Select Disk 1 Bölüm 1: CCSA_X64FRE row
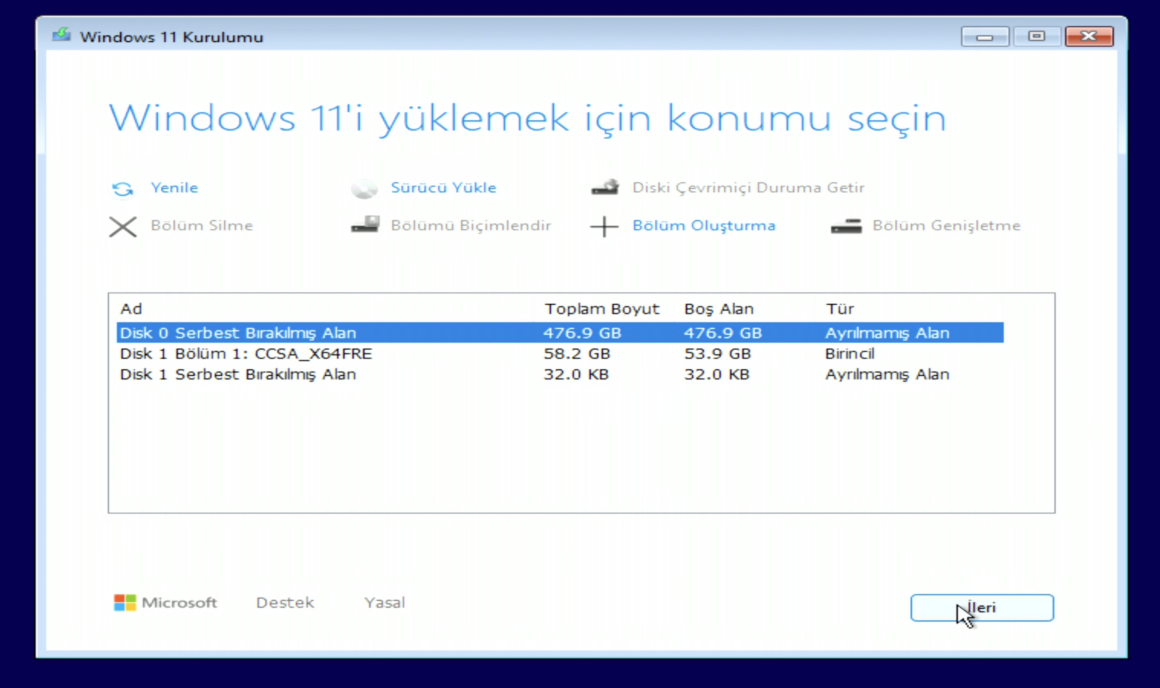The width and height of the screenshot is (1160, 688). [560, 354]
